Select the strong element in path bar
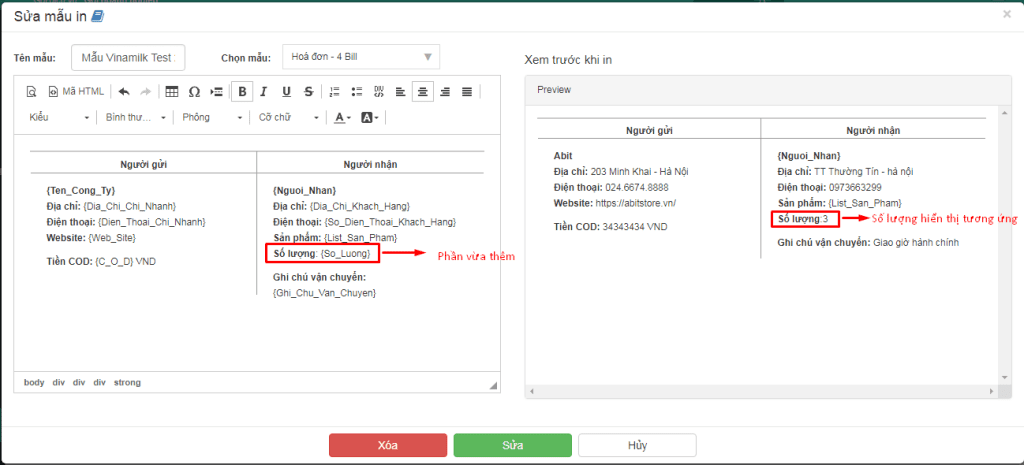The image size is (1024, 465). [x=127, y=383]
